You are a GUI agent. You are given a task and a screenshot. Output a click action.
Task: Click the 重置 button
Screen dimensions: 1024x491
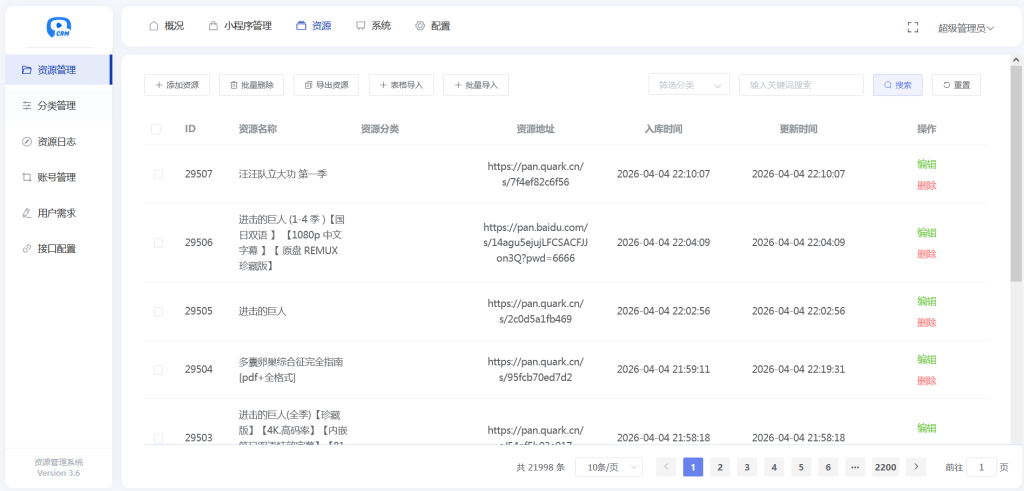click(x=956, y=85)
